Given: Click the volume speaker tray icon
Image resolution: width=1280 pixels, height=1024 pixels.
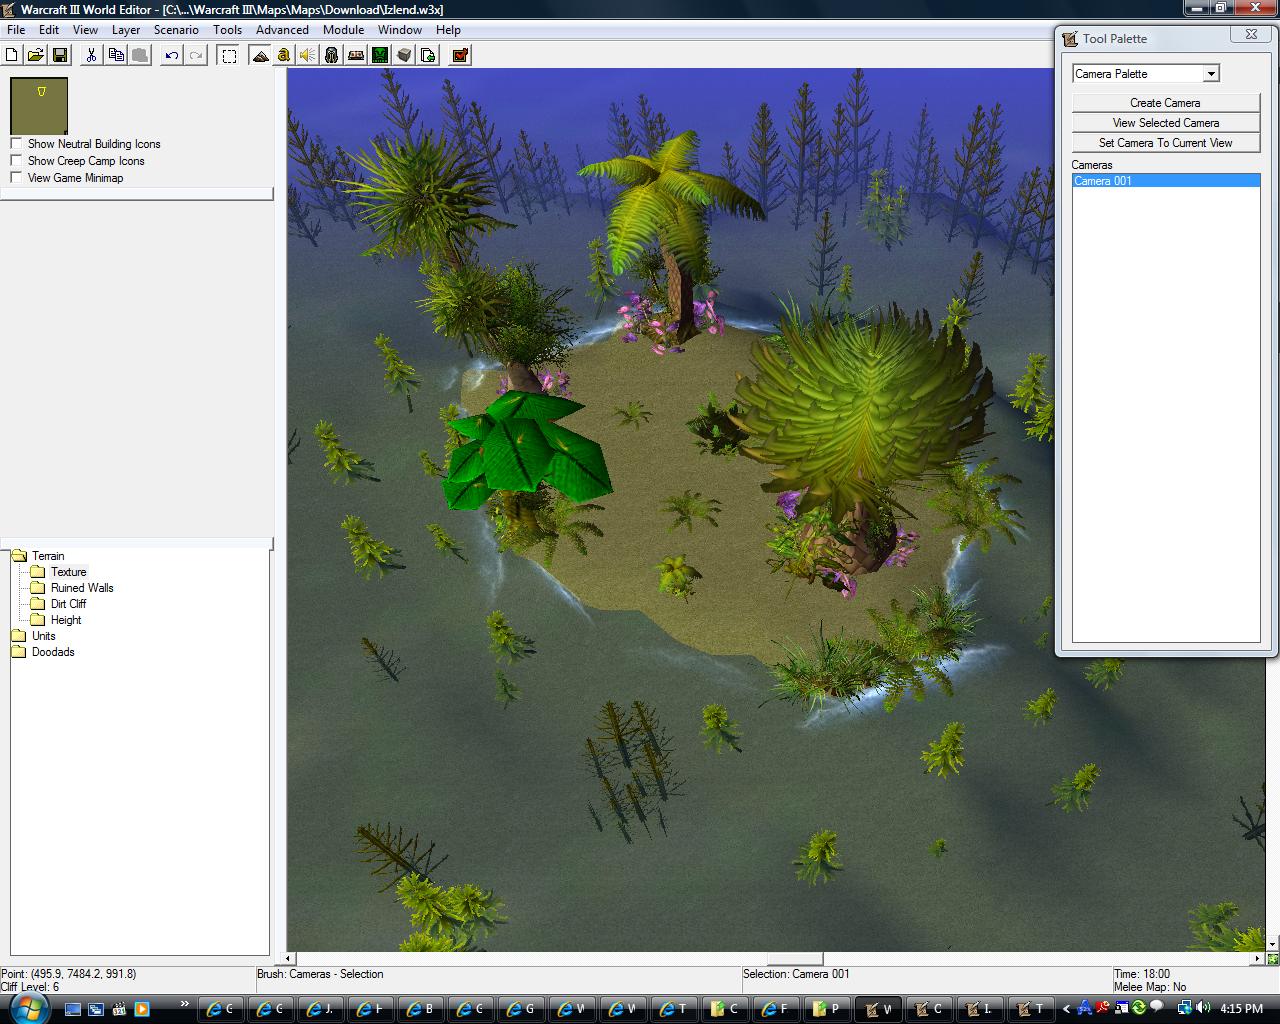Looking at the screenshot, I should (x=1201, y=1008).
